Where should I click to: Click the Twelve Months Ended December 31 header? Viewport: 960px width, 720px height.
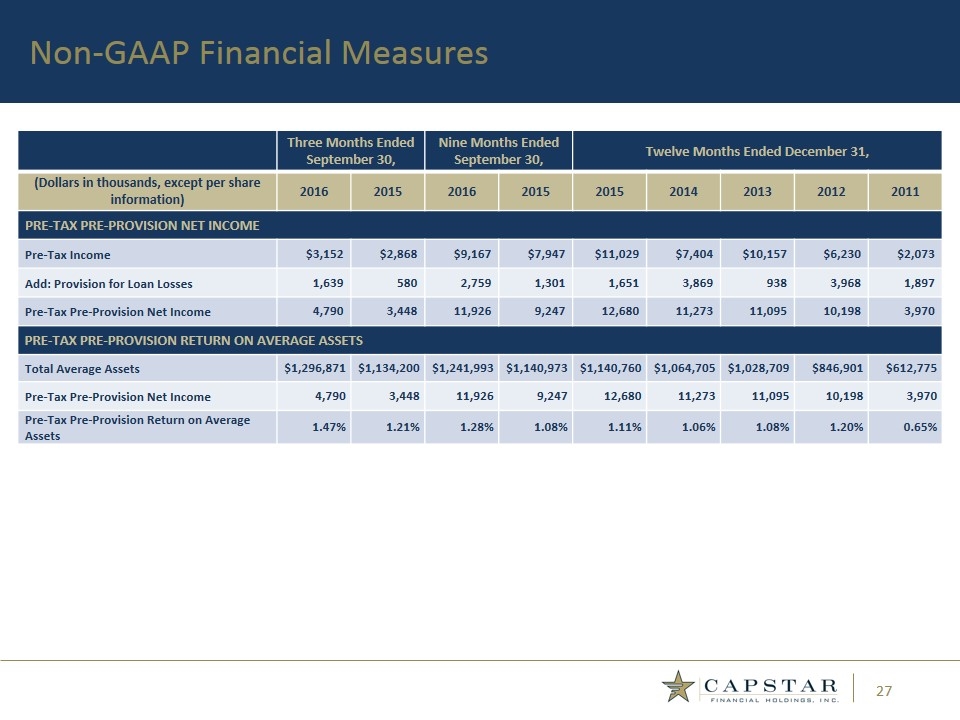(757, 151)
